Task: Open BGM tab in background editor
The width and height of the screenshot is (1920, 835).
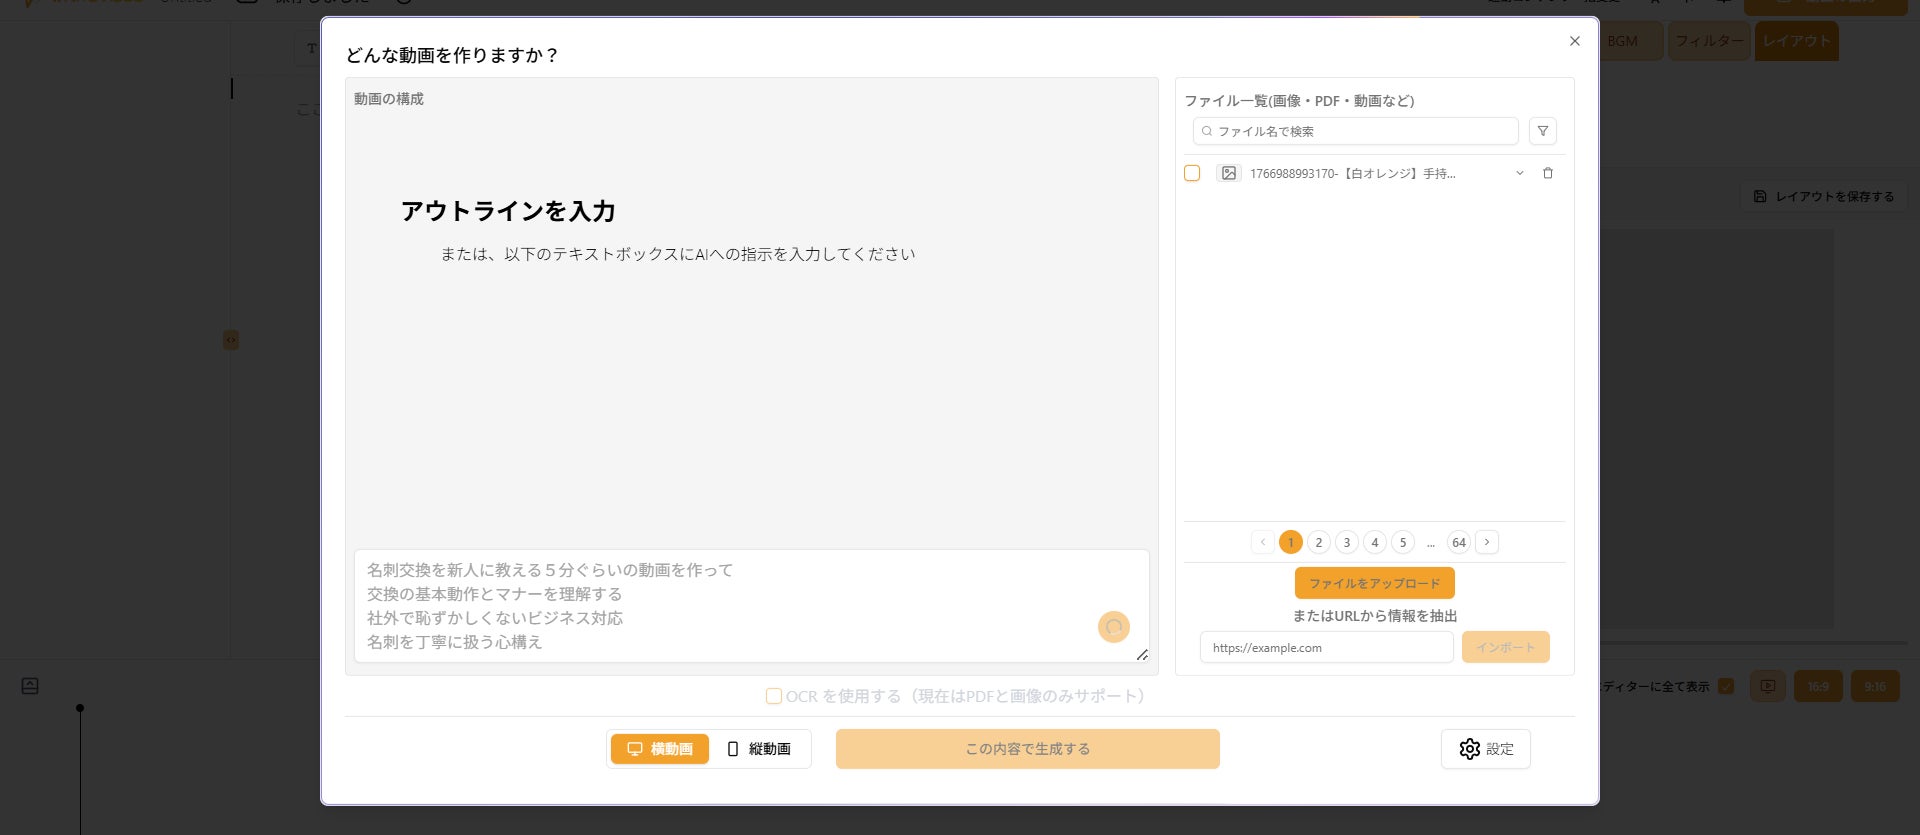Action: click(x=1631, y=41)
